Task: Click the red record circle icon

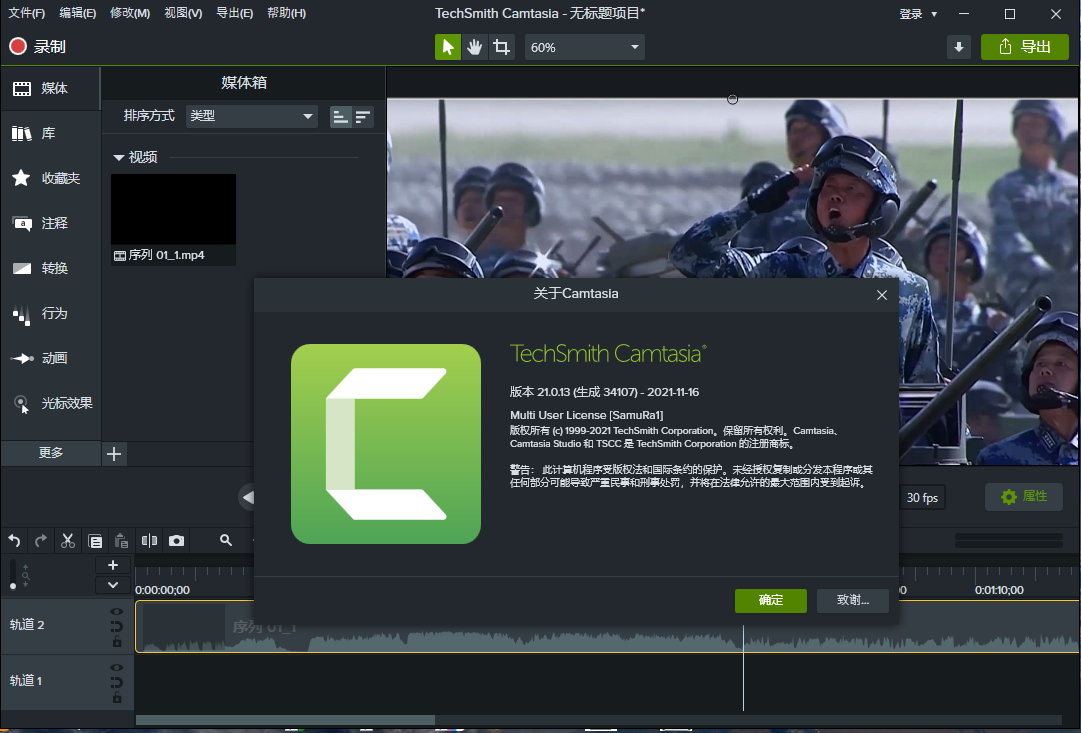Action: 18,46
